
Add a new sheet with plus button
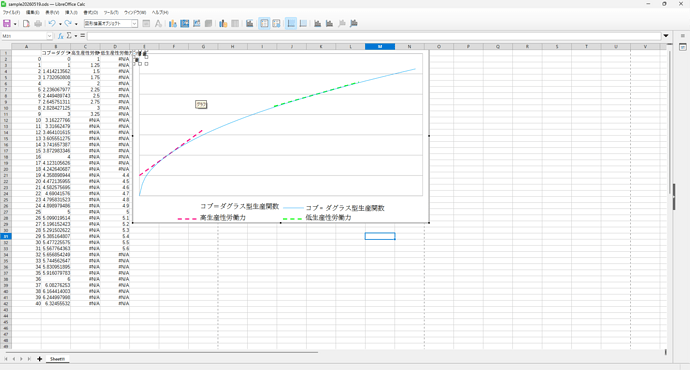pyautogui.click(x=40, y=359)
